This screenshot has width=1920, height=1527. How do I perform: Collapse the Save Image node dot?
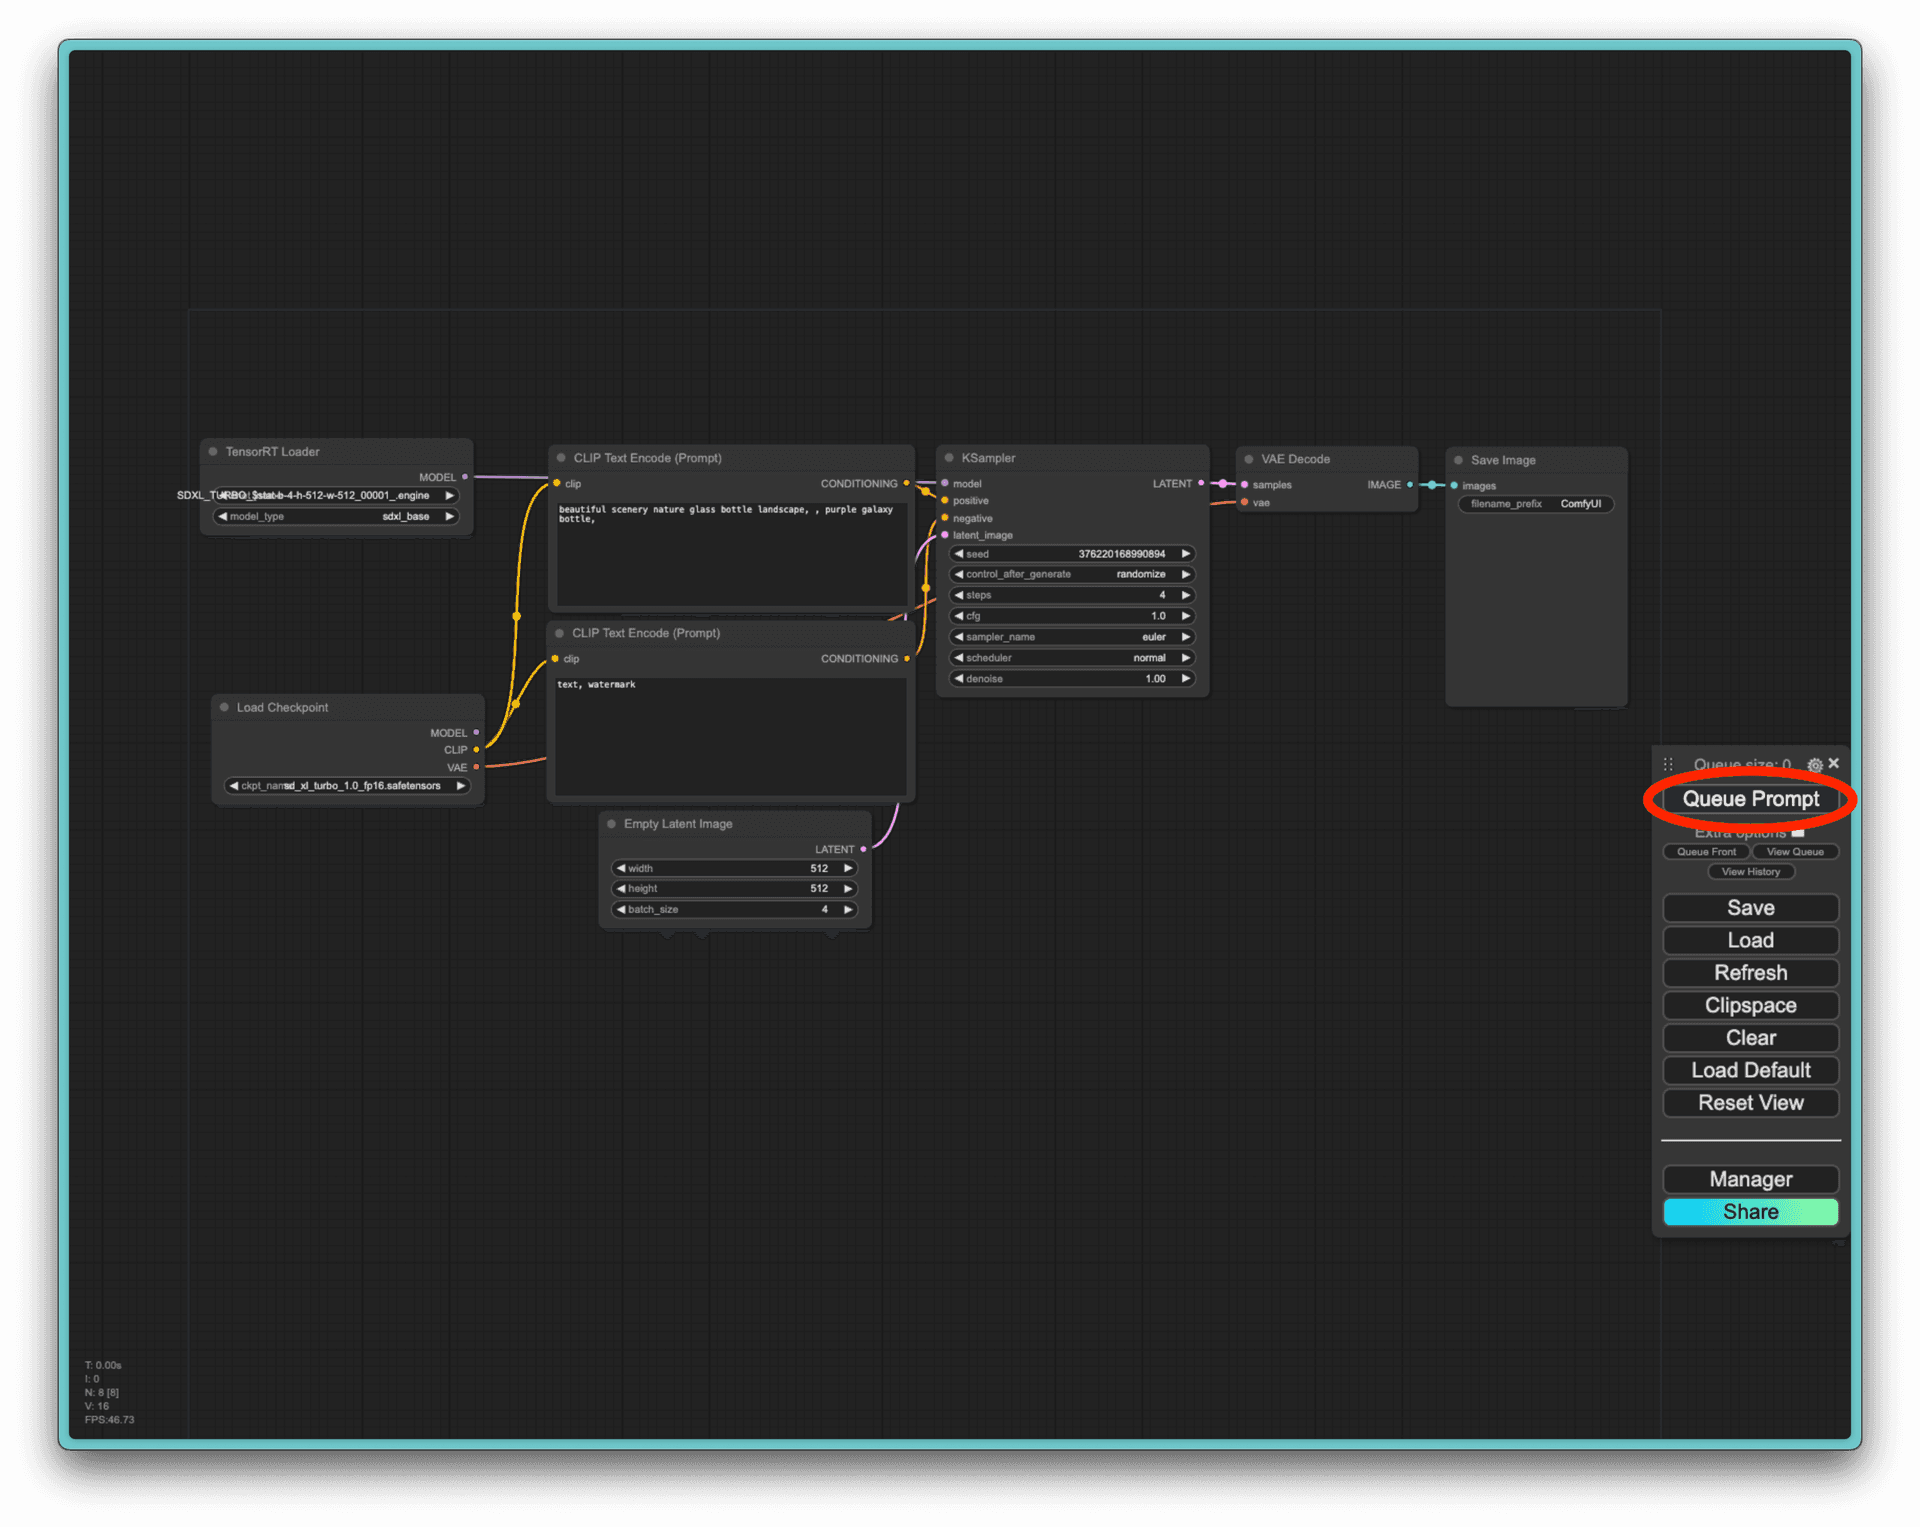click(x=1458, y=460)
